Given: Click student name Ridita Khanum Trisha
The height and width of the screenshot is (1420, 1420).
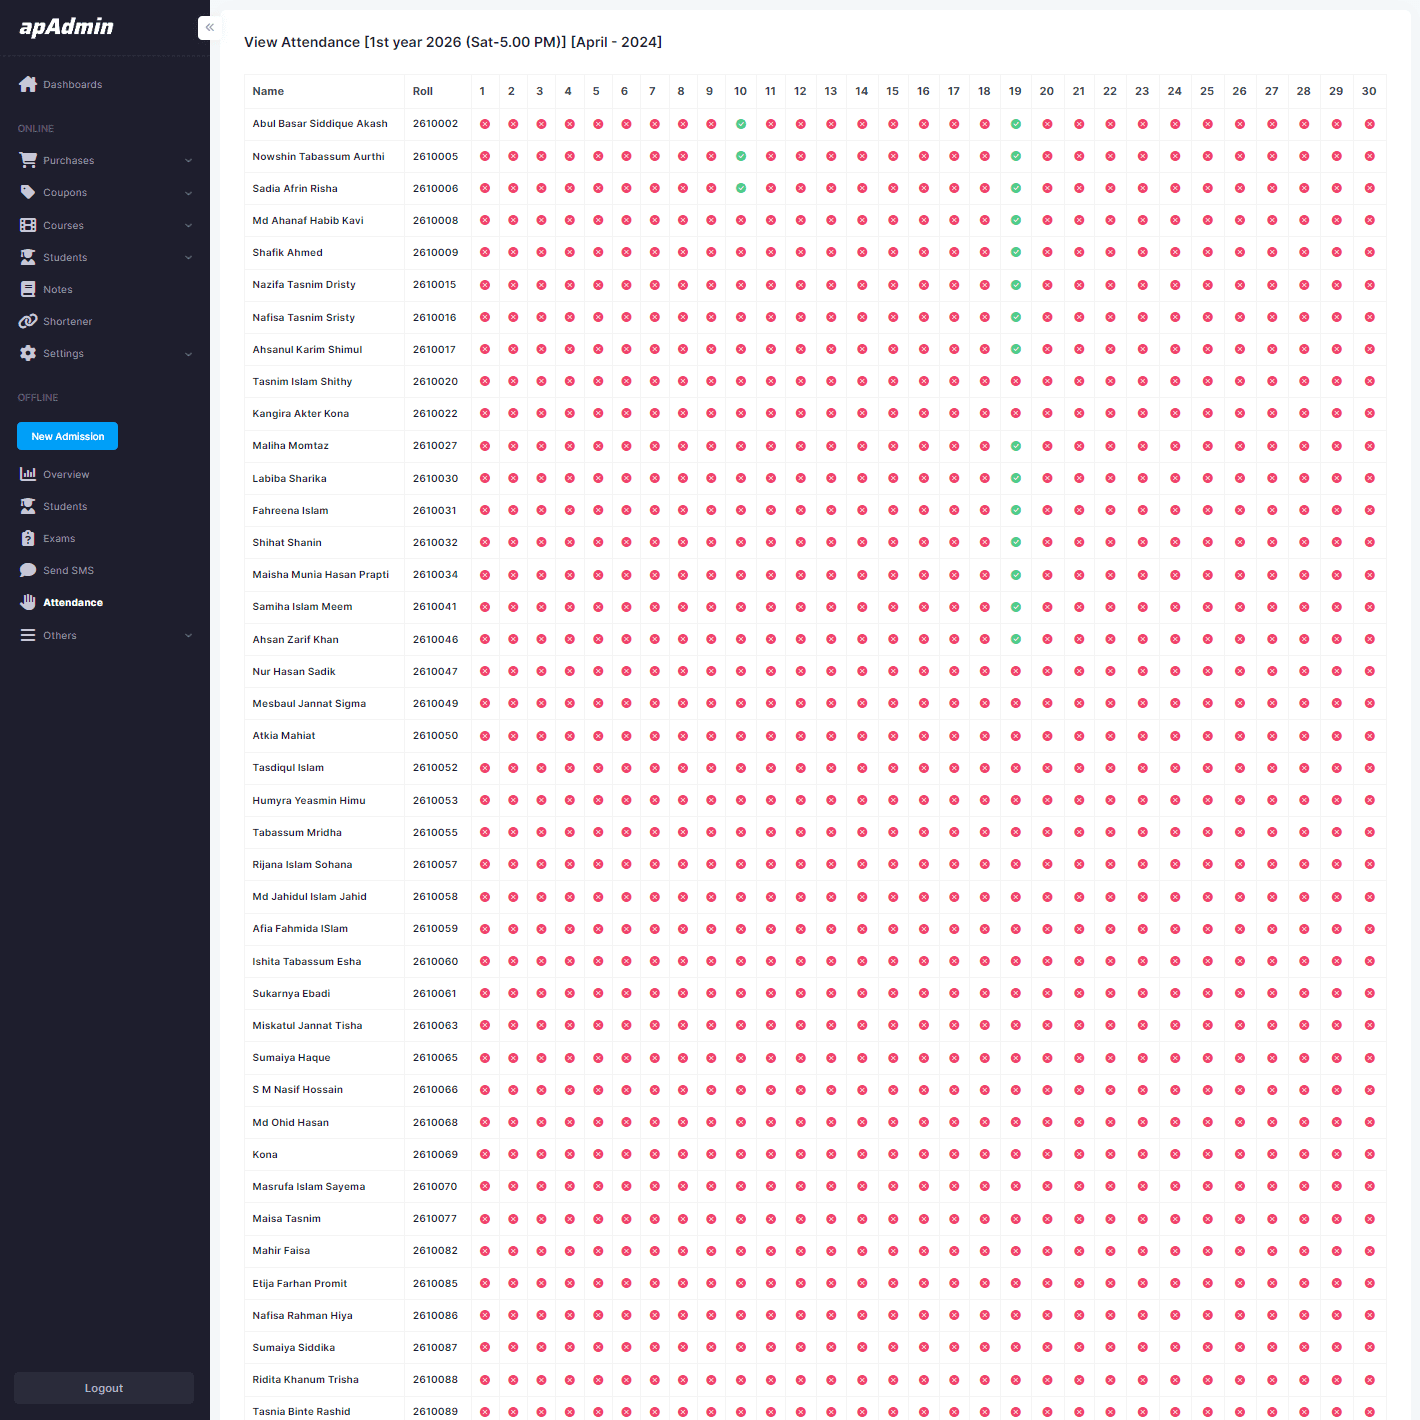Looking at the screenshot, I should pyautogui.click(x=306, y=1380).
